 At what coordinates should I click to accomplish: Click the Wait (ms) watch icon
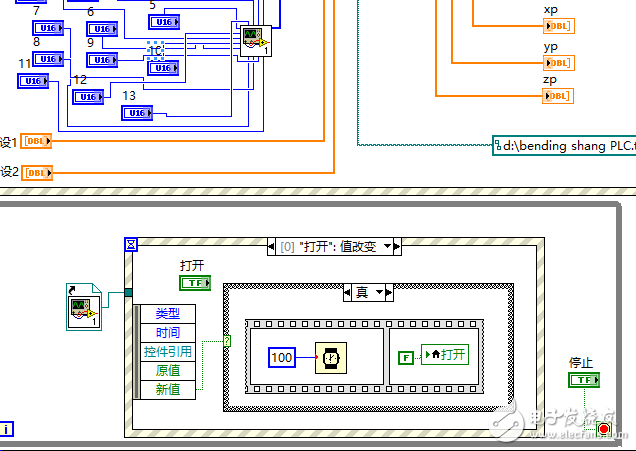click(331, 358)
